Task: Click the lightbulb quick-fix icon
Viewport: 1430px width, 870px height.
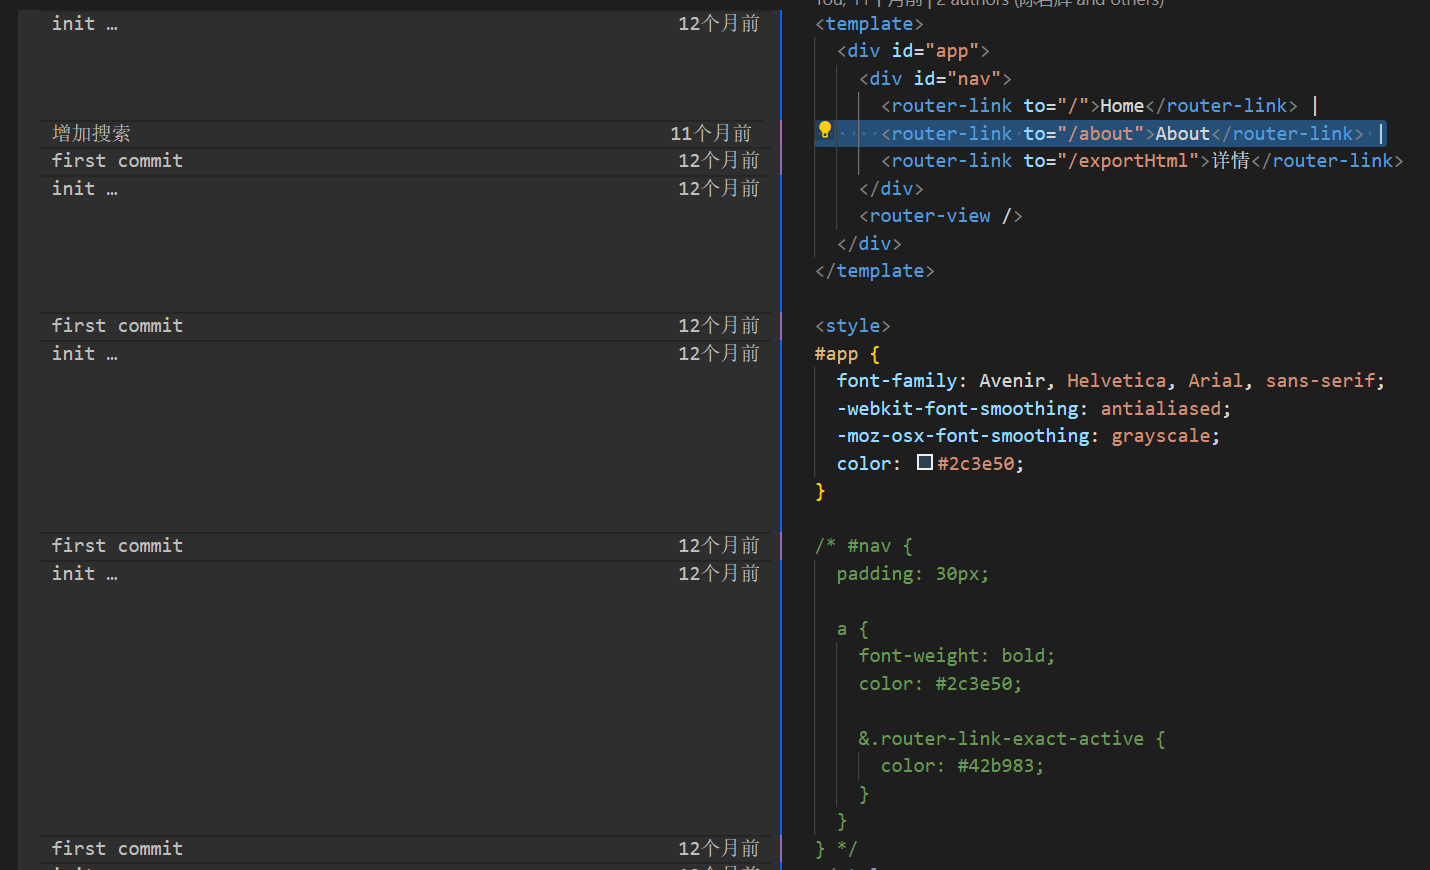Action: [825, 130]
